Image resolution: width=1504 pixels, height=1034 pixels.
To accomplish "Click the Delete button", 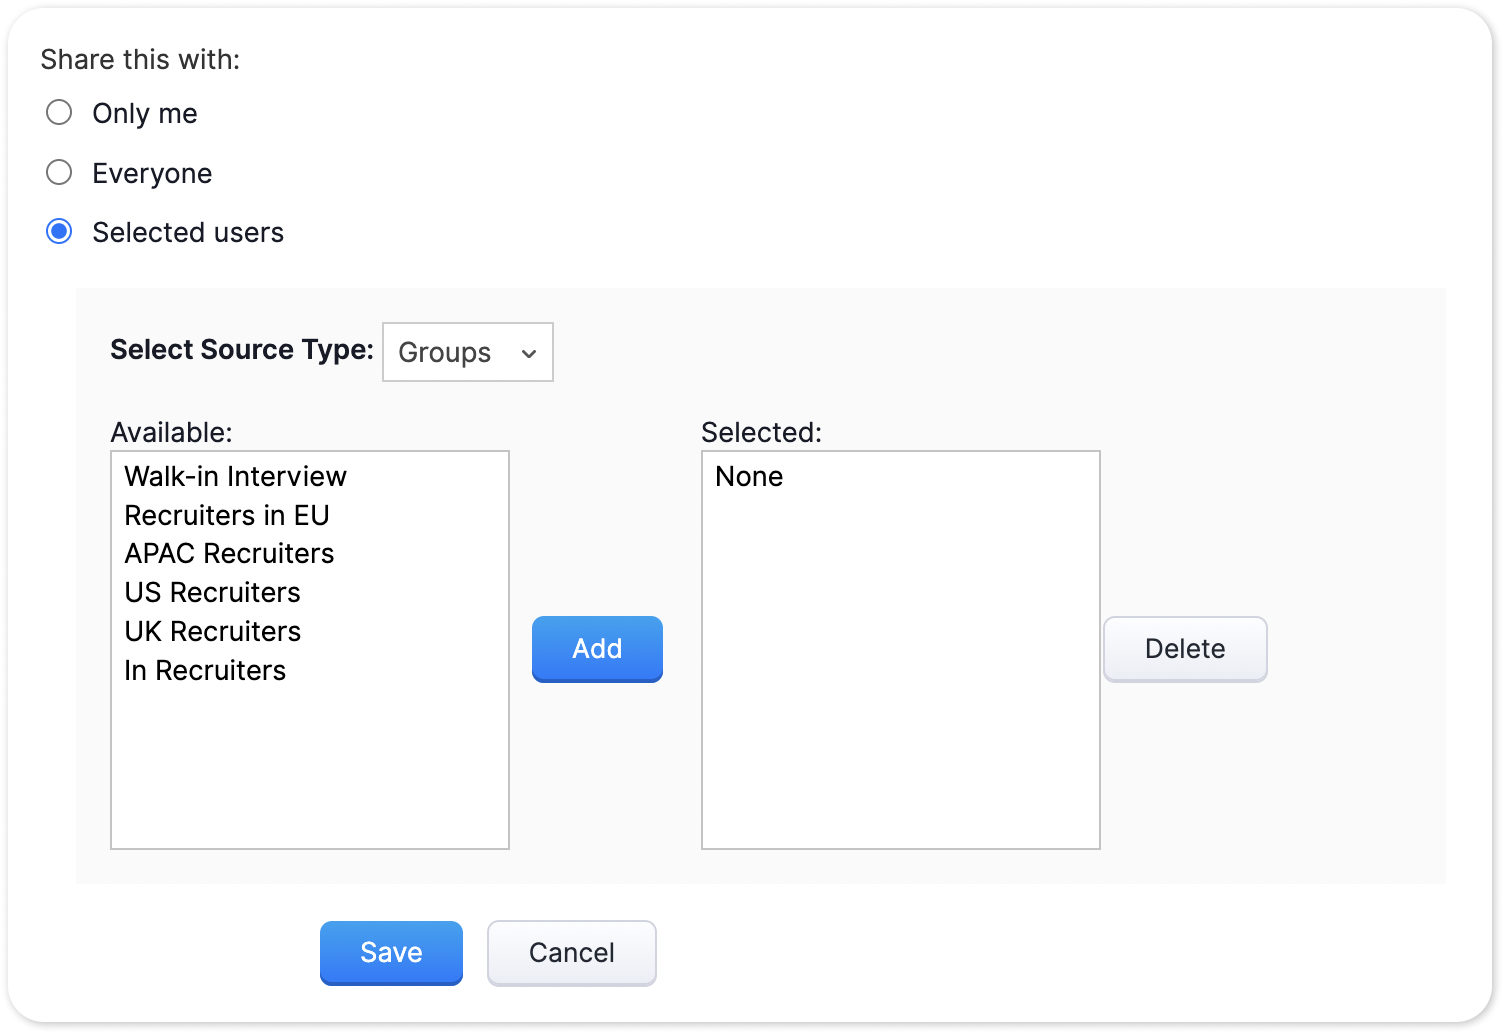I will click(x=1185, y=649).
